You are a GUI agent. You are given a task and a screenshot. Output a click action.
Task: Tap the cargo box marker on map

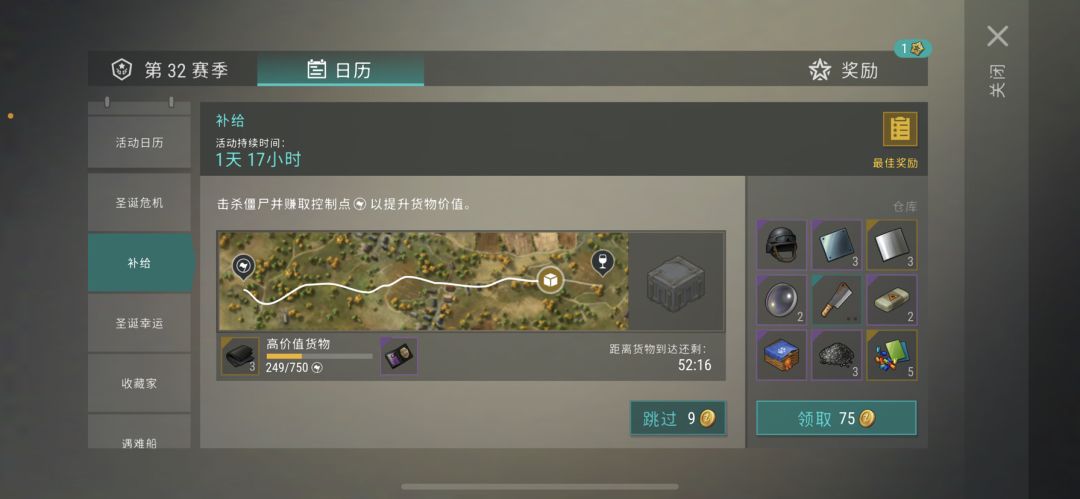coord(550,280)
